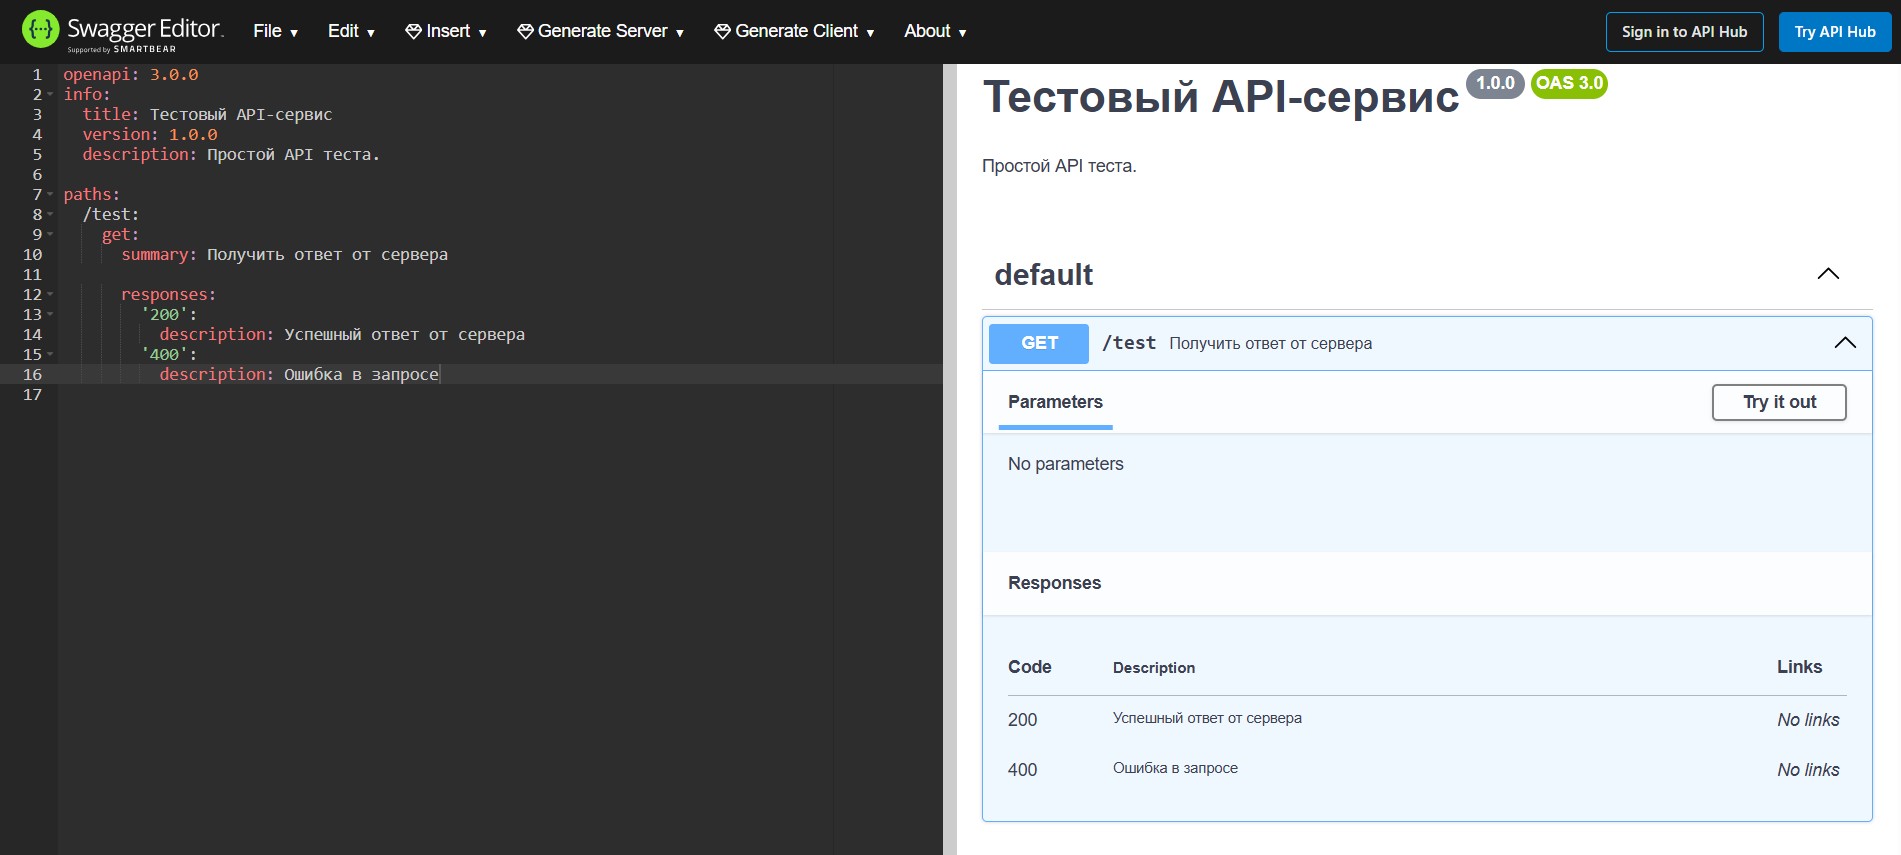
Task: Click Sign in to API Hub
Action: point(1684,32)
